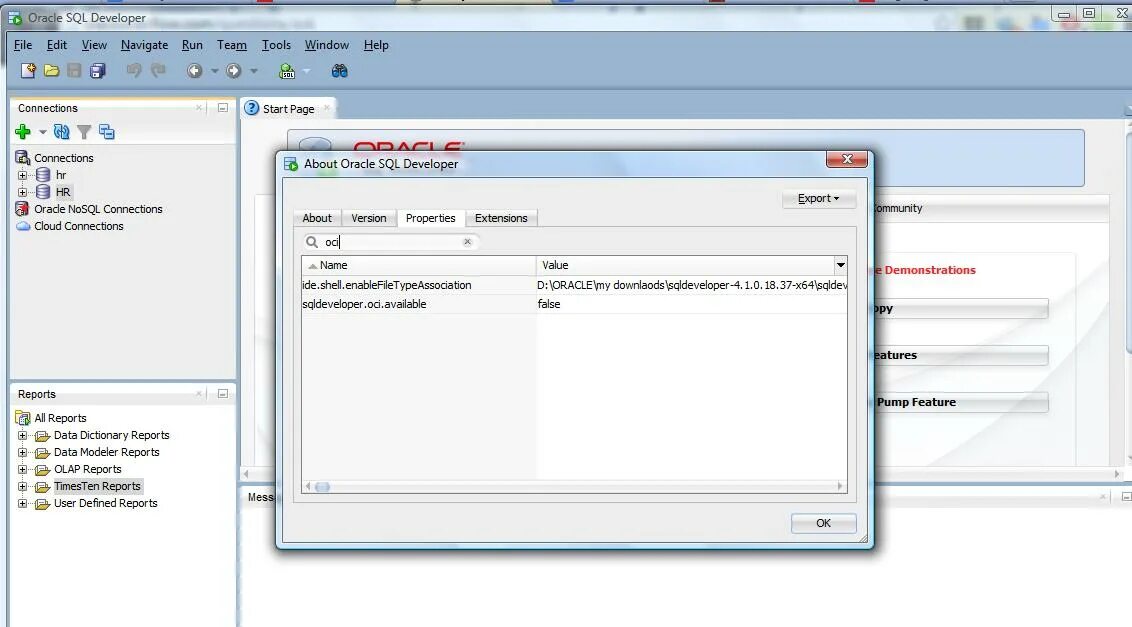The height and width of the screenshot is (627, 1132).
Task: Click the properties search input field
Action: [391, 242]
